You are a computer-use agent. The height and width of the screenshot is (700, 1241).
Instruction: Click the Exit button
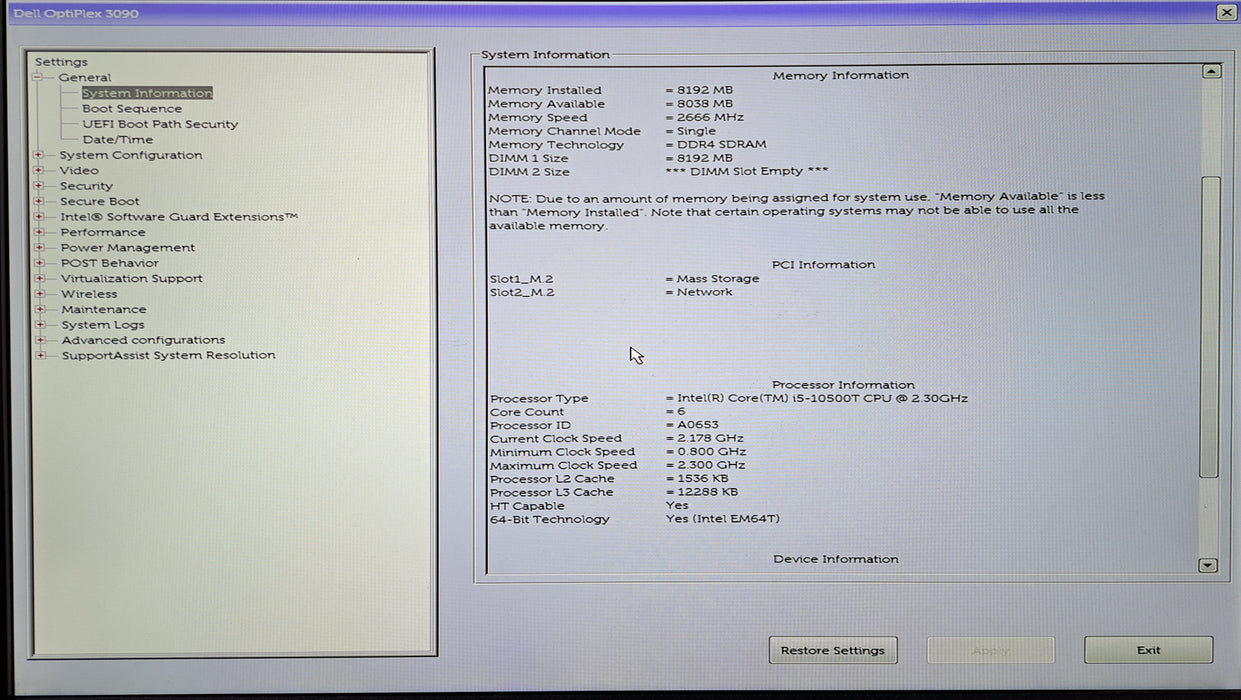point(1148,650)
